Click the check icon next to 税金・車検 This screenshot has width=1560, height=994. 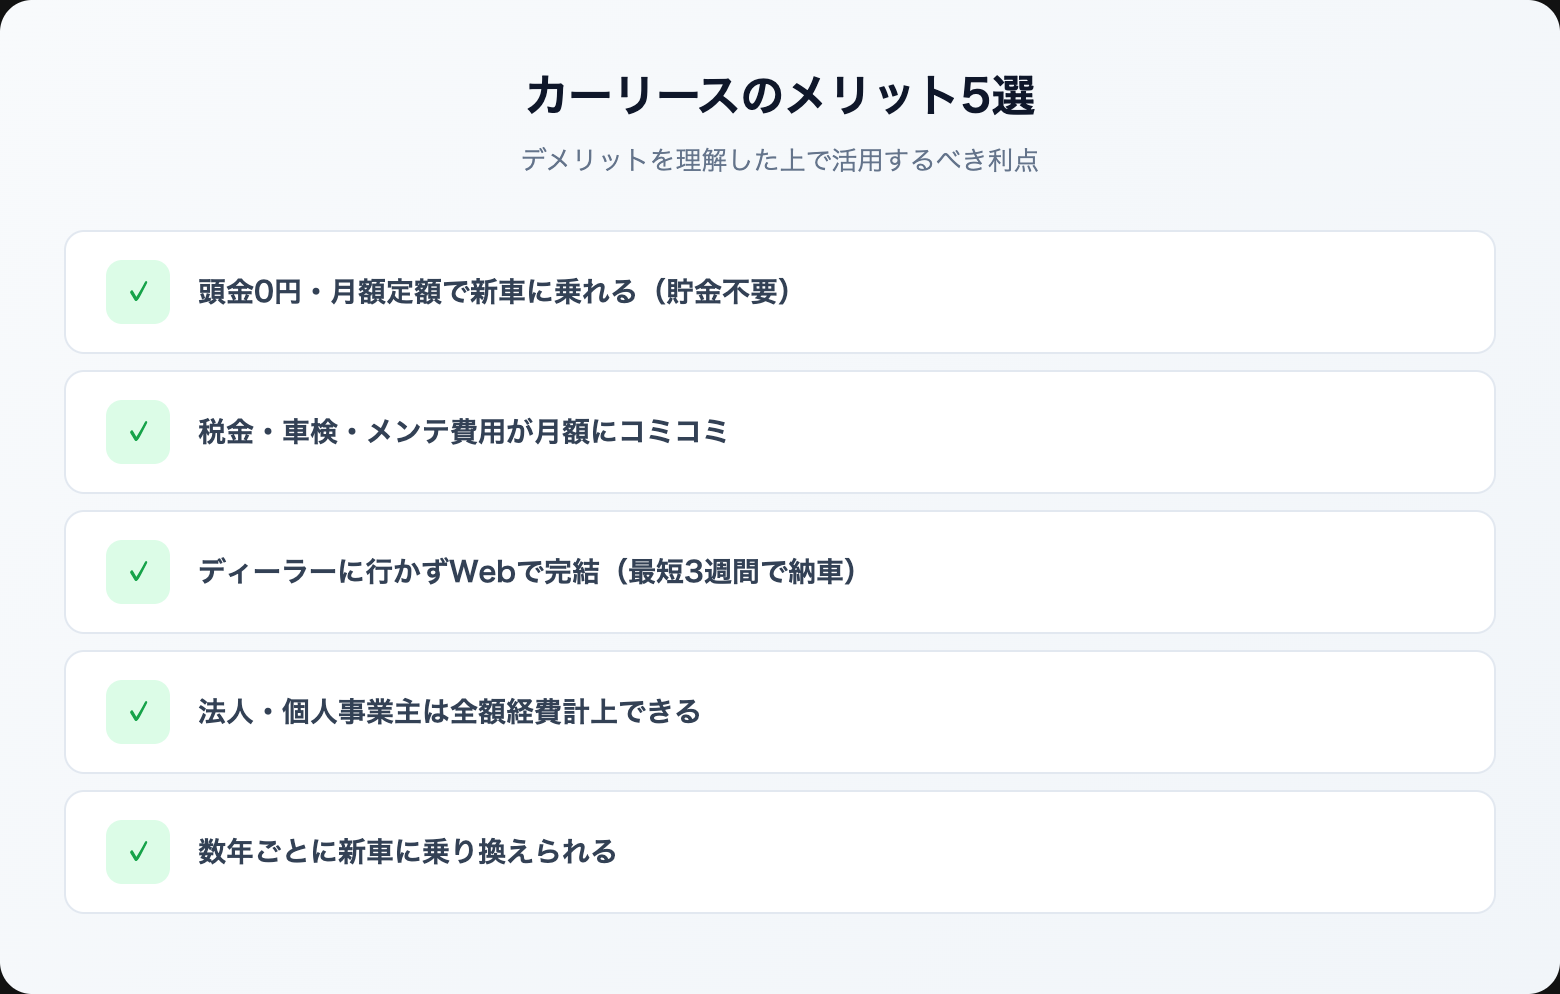[138, 432]
